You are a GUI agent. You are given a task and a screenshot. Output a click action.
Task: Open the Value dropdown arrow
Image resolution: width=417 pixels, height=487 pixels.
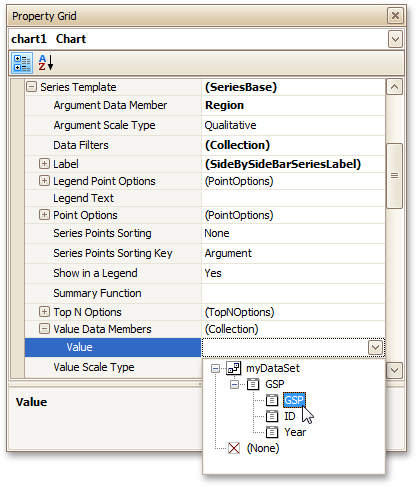376,347
